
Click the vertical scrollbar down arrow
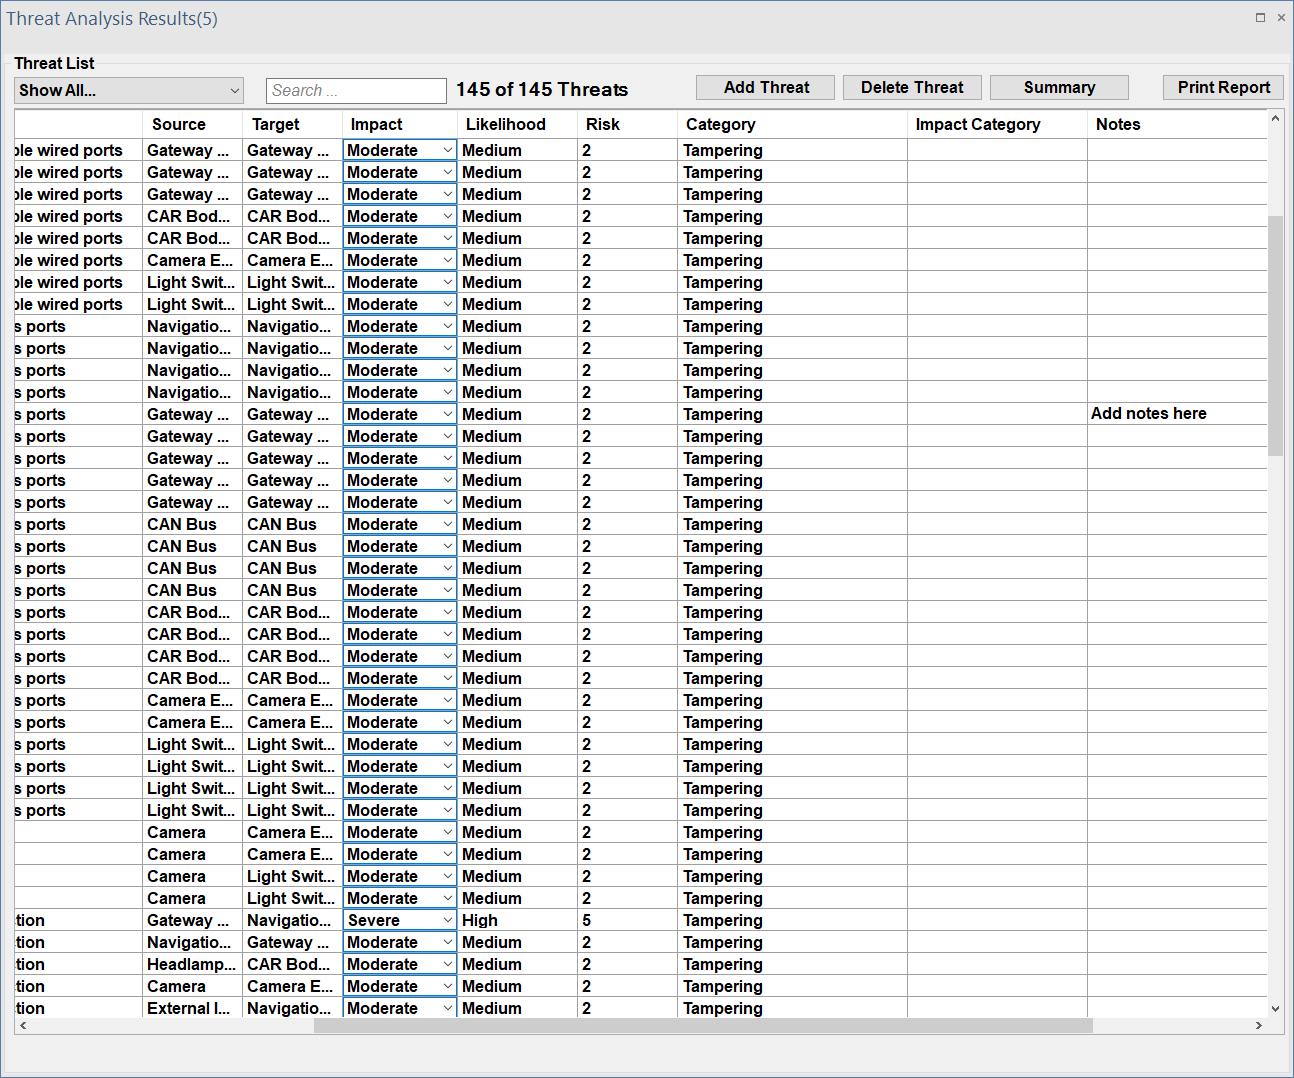tap(1275, 1009)
